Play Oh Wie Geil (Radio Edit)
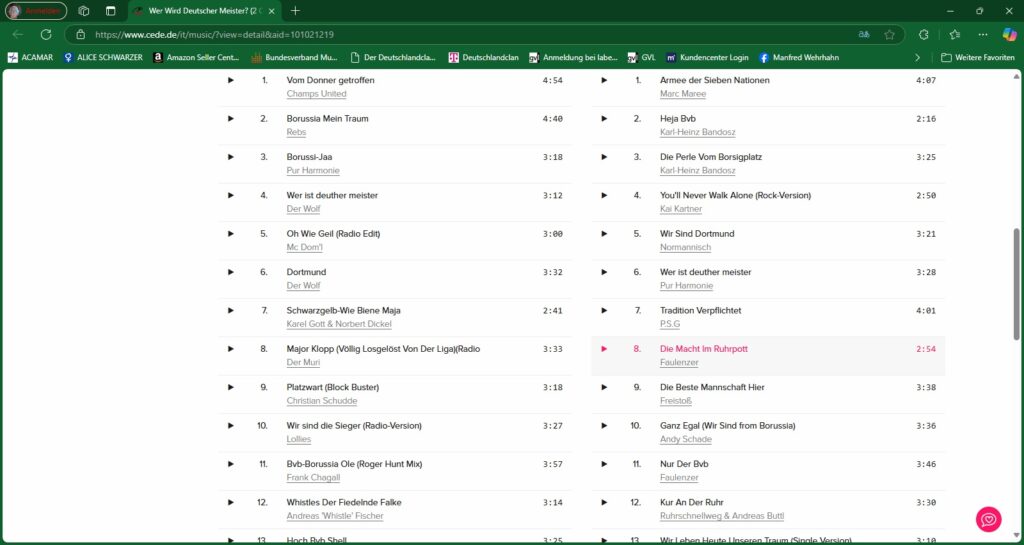This screenshot has width=1024, height=545. tap(231, 234)
